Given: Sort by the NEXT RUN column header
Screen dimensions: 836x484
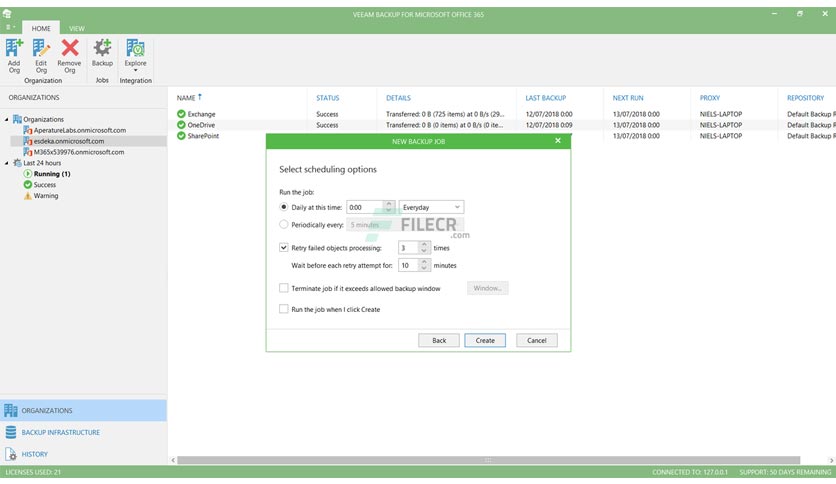Looking at the screenshot, I should point(628,98).
